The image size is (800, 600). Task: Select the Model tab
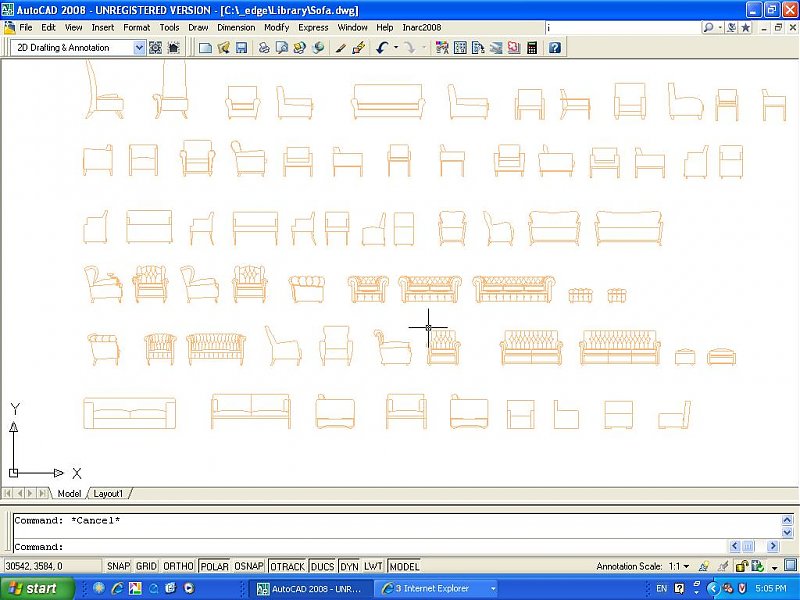tap(69, 494)
